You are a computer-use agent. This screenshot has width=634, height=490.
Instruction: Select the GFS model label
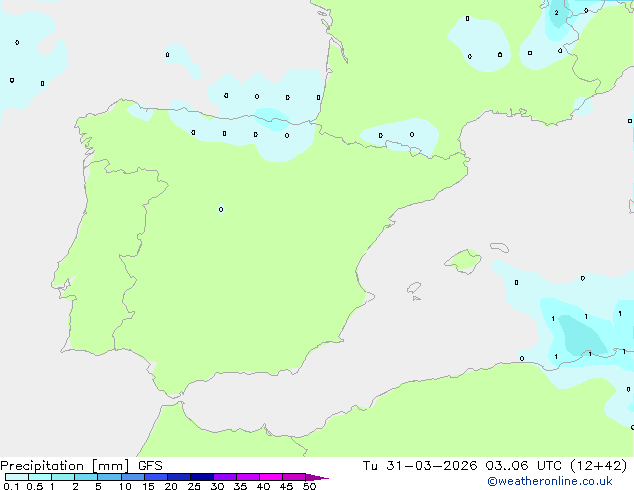click(150, 465)
